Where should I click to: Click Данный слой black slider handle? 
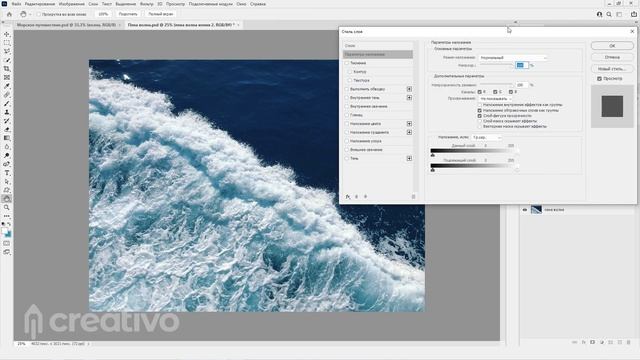tap(433, 155)
